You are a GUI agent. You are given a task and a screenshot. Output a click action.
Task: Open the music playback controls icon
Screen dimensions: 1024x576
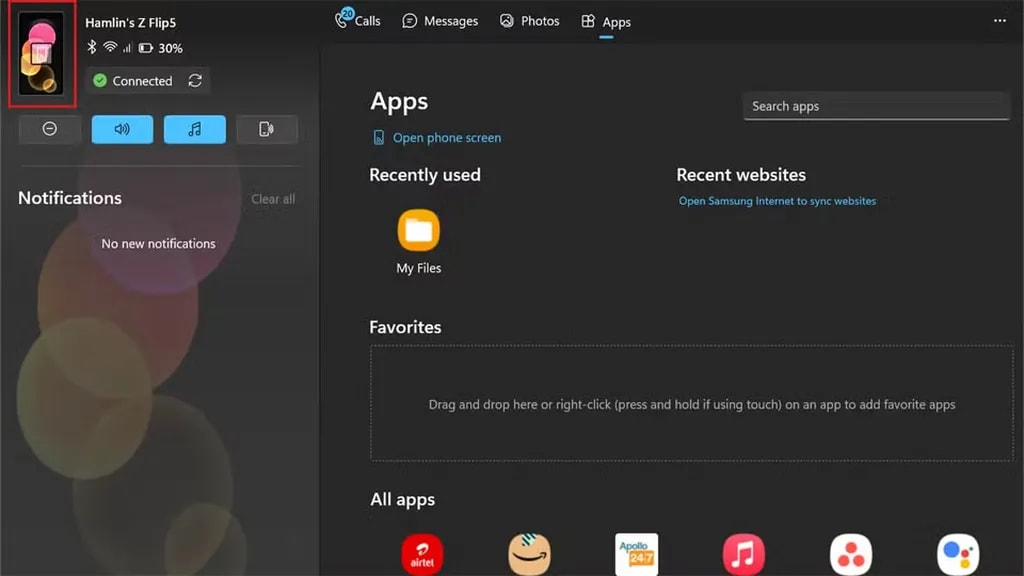(194, 129)
